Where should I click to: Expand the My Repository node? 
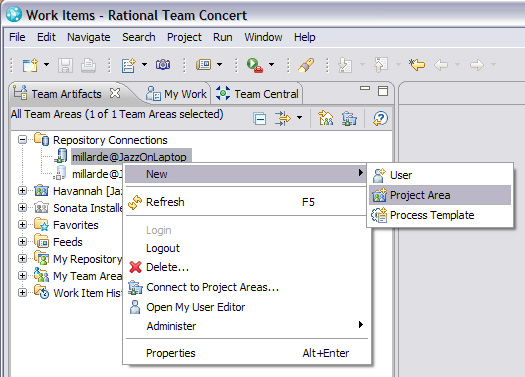point(22,258)
